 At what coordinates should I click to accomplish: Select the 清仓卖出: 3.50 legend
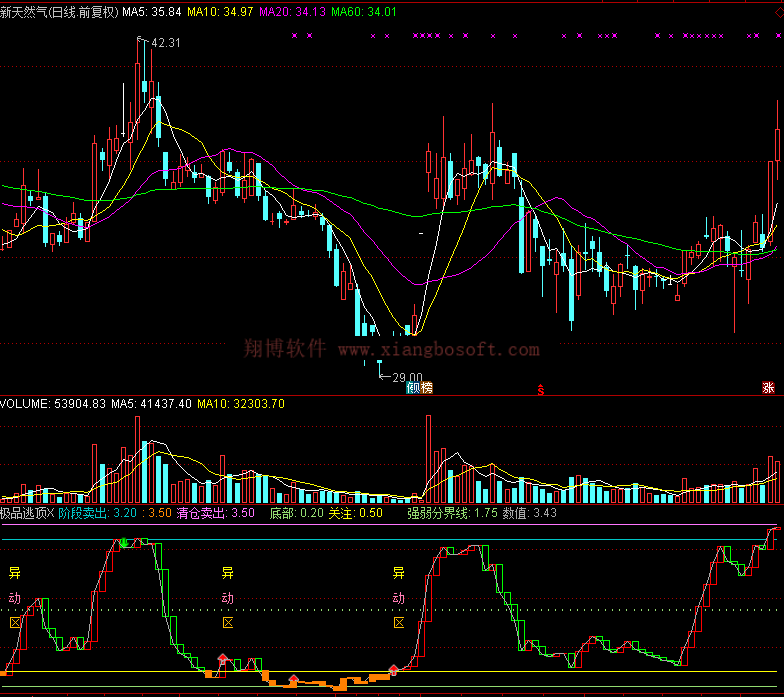[x=215, y=513]
